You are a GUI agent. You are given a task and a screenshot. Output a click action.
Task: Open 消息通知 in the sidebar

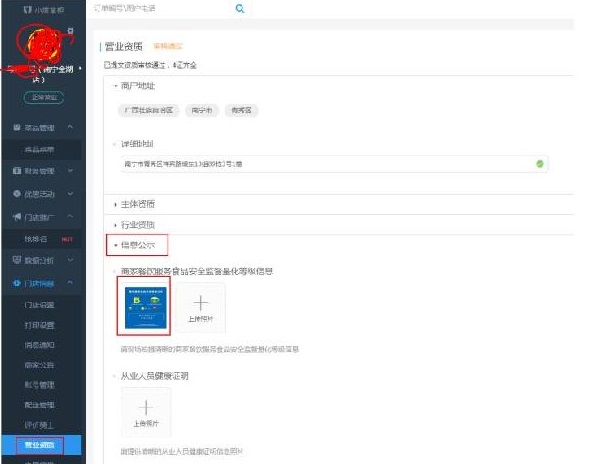[40, 345]
